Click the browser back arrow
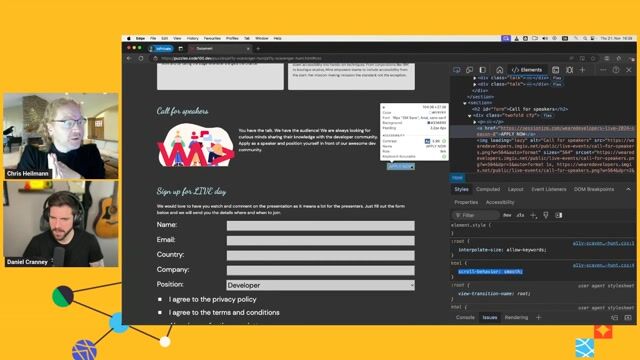This screenshot has height=360, width=640. click(129, 58)
